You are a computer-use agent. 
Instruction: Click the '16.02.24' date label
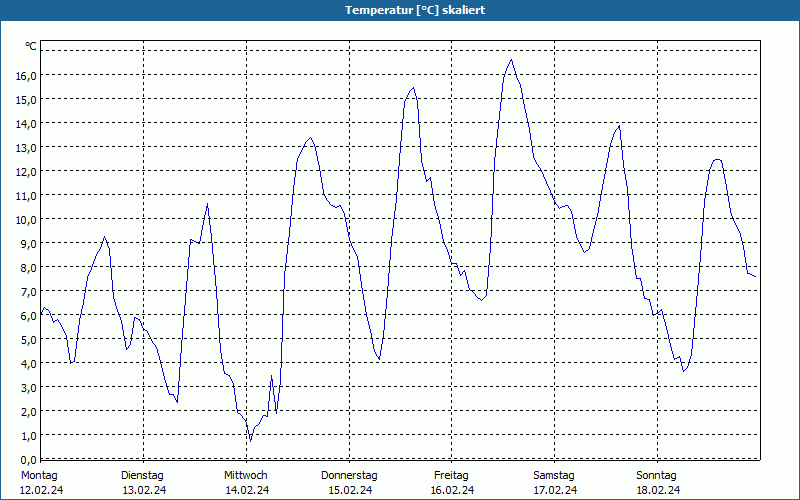pyautogui.click(x=452, y=490)
